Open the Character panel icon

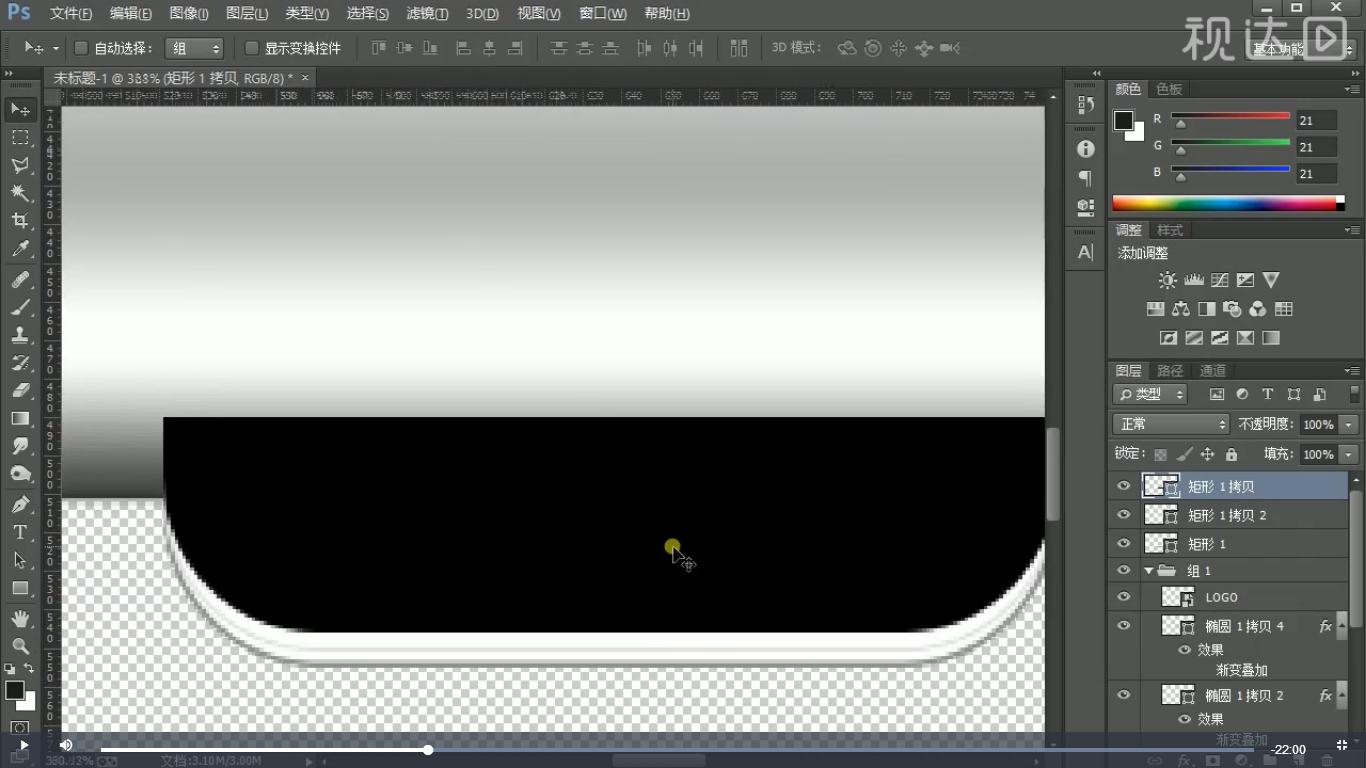coord(1086,252)
